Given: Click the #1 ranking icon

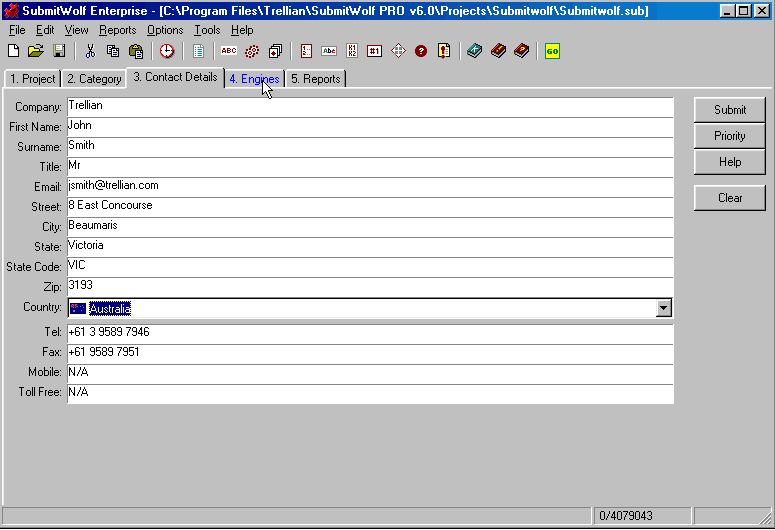Looking at the screenshot, I should pos(374,51).
